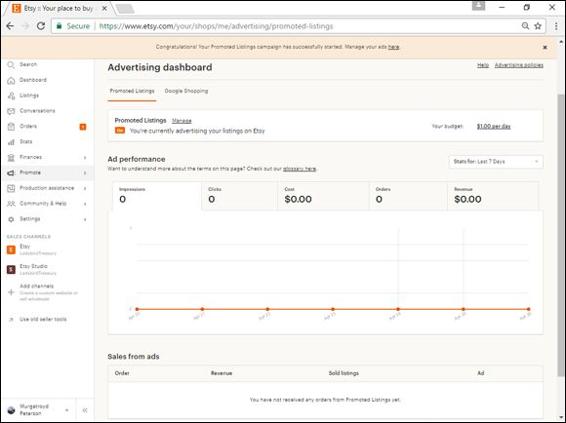This screenshot has width=566, height=423.
Task: Open account menu arrow beside Murgatroyd Peterson
Action: tap(67, 410)
